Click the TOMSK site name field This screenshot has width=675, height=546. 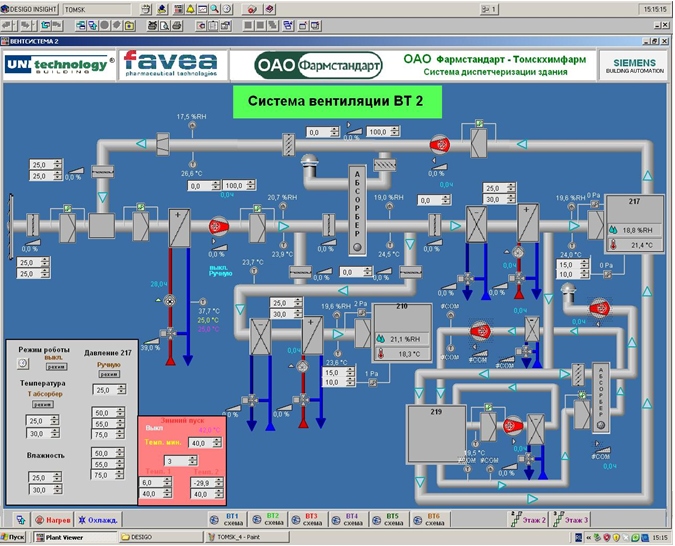click(x=97, y=9)
